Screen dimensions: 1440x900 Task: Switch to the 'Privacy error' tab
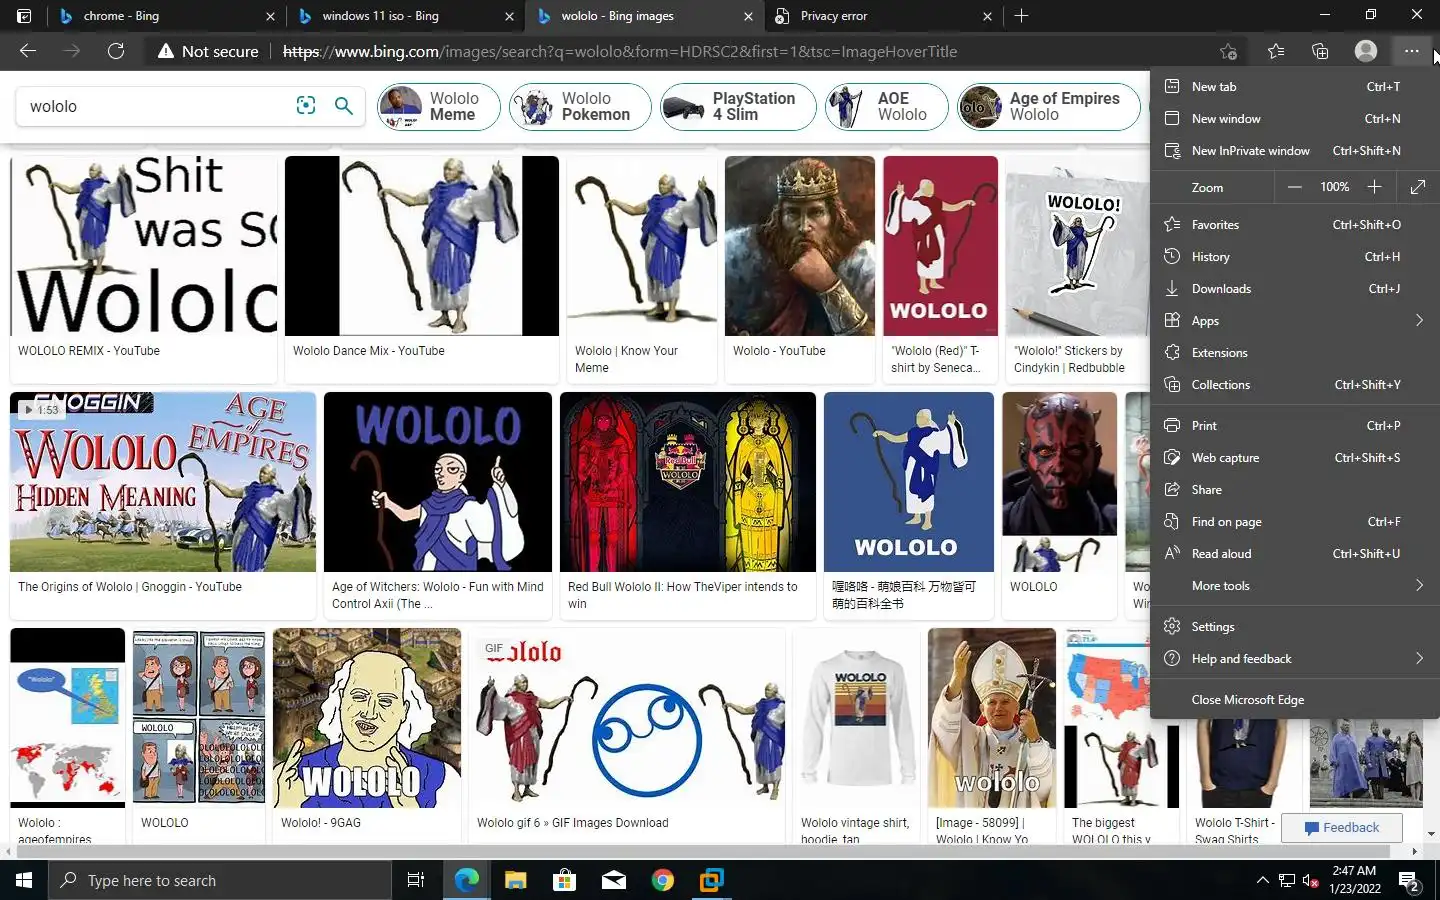pyautogui.click(x=883, y=16)
